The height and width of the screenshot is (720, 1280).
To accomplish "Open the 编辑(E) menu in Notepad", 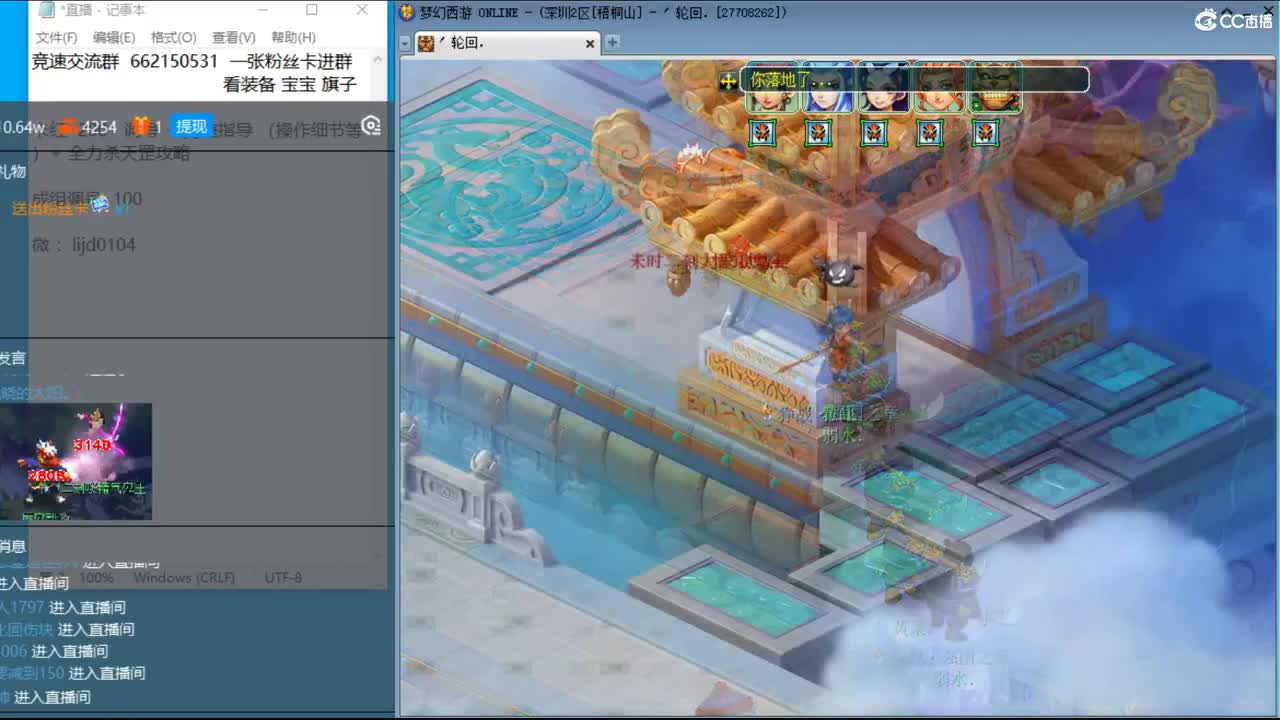I will click(x=114, y=37).
